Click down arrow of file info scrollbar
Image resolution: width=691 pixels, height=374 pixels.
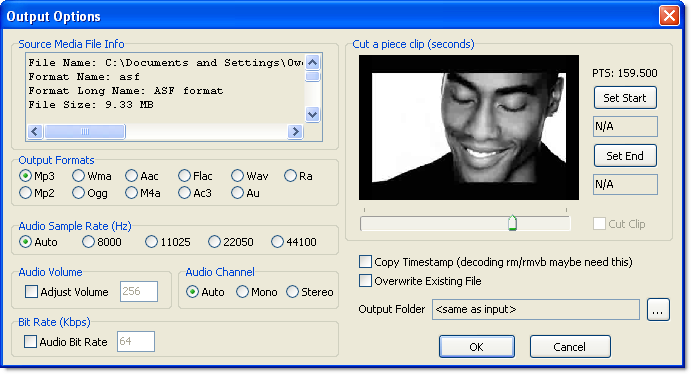tap(312, 115)
